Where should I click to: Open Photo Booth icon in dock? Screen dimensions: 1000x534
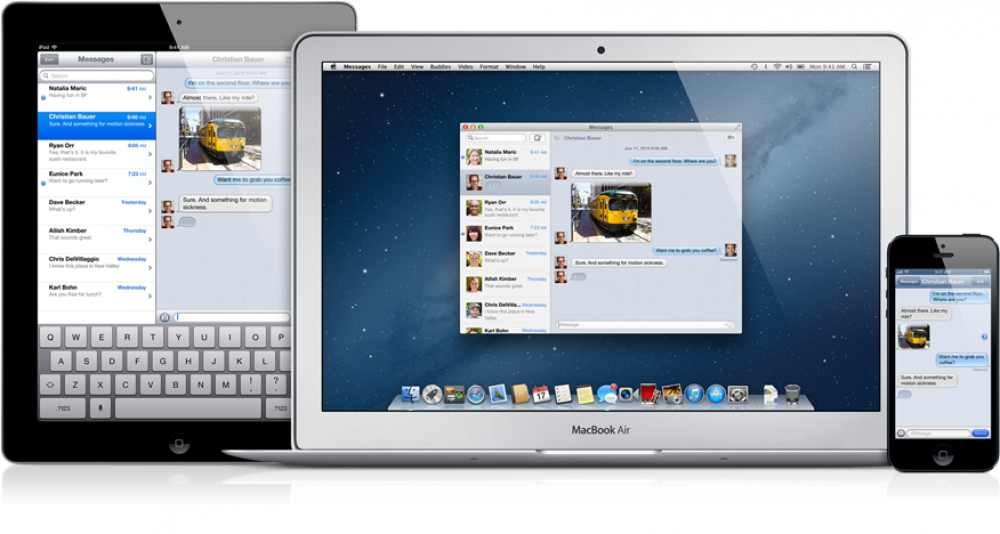pos(649,394)
